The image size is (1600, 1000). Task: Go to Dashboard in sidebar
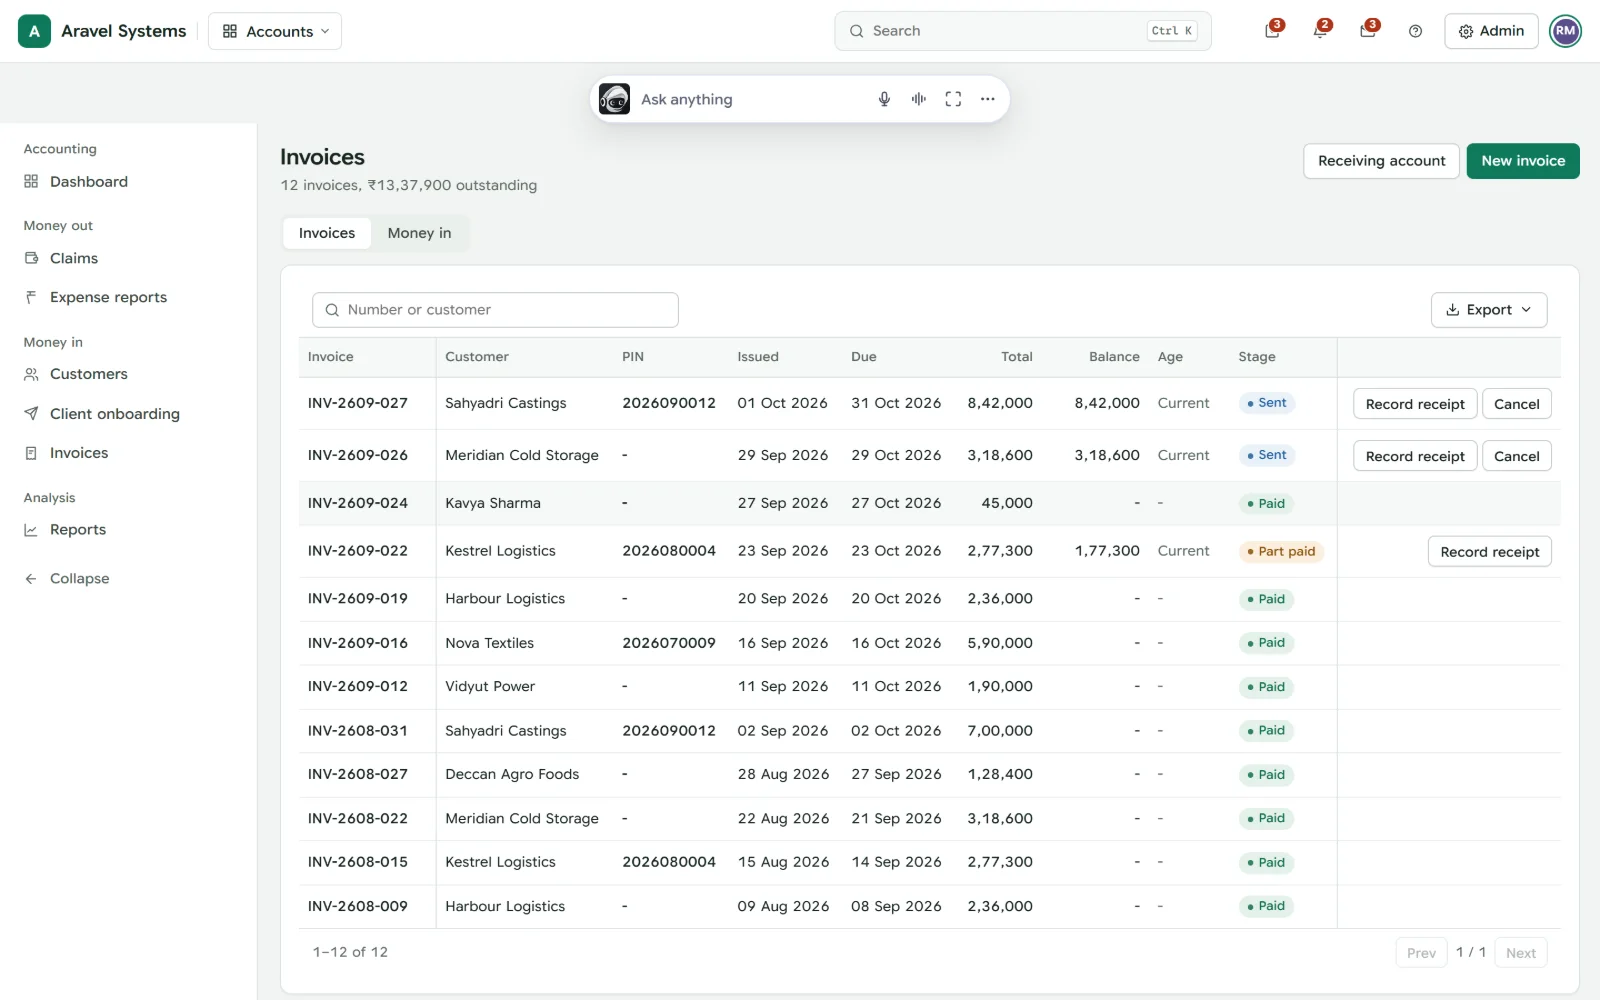pyautogui.click(x=128, y=181)
